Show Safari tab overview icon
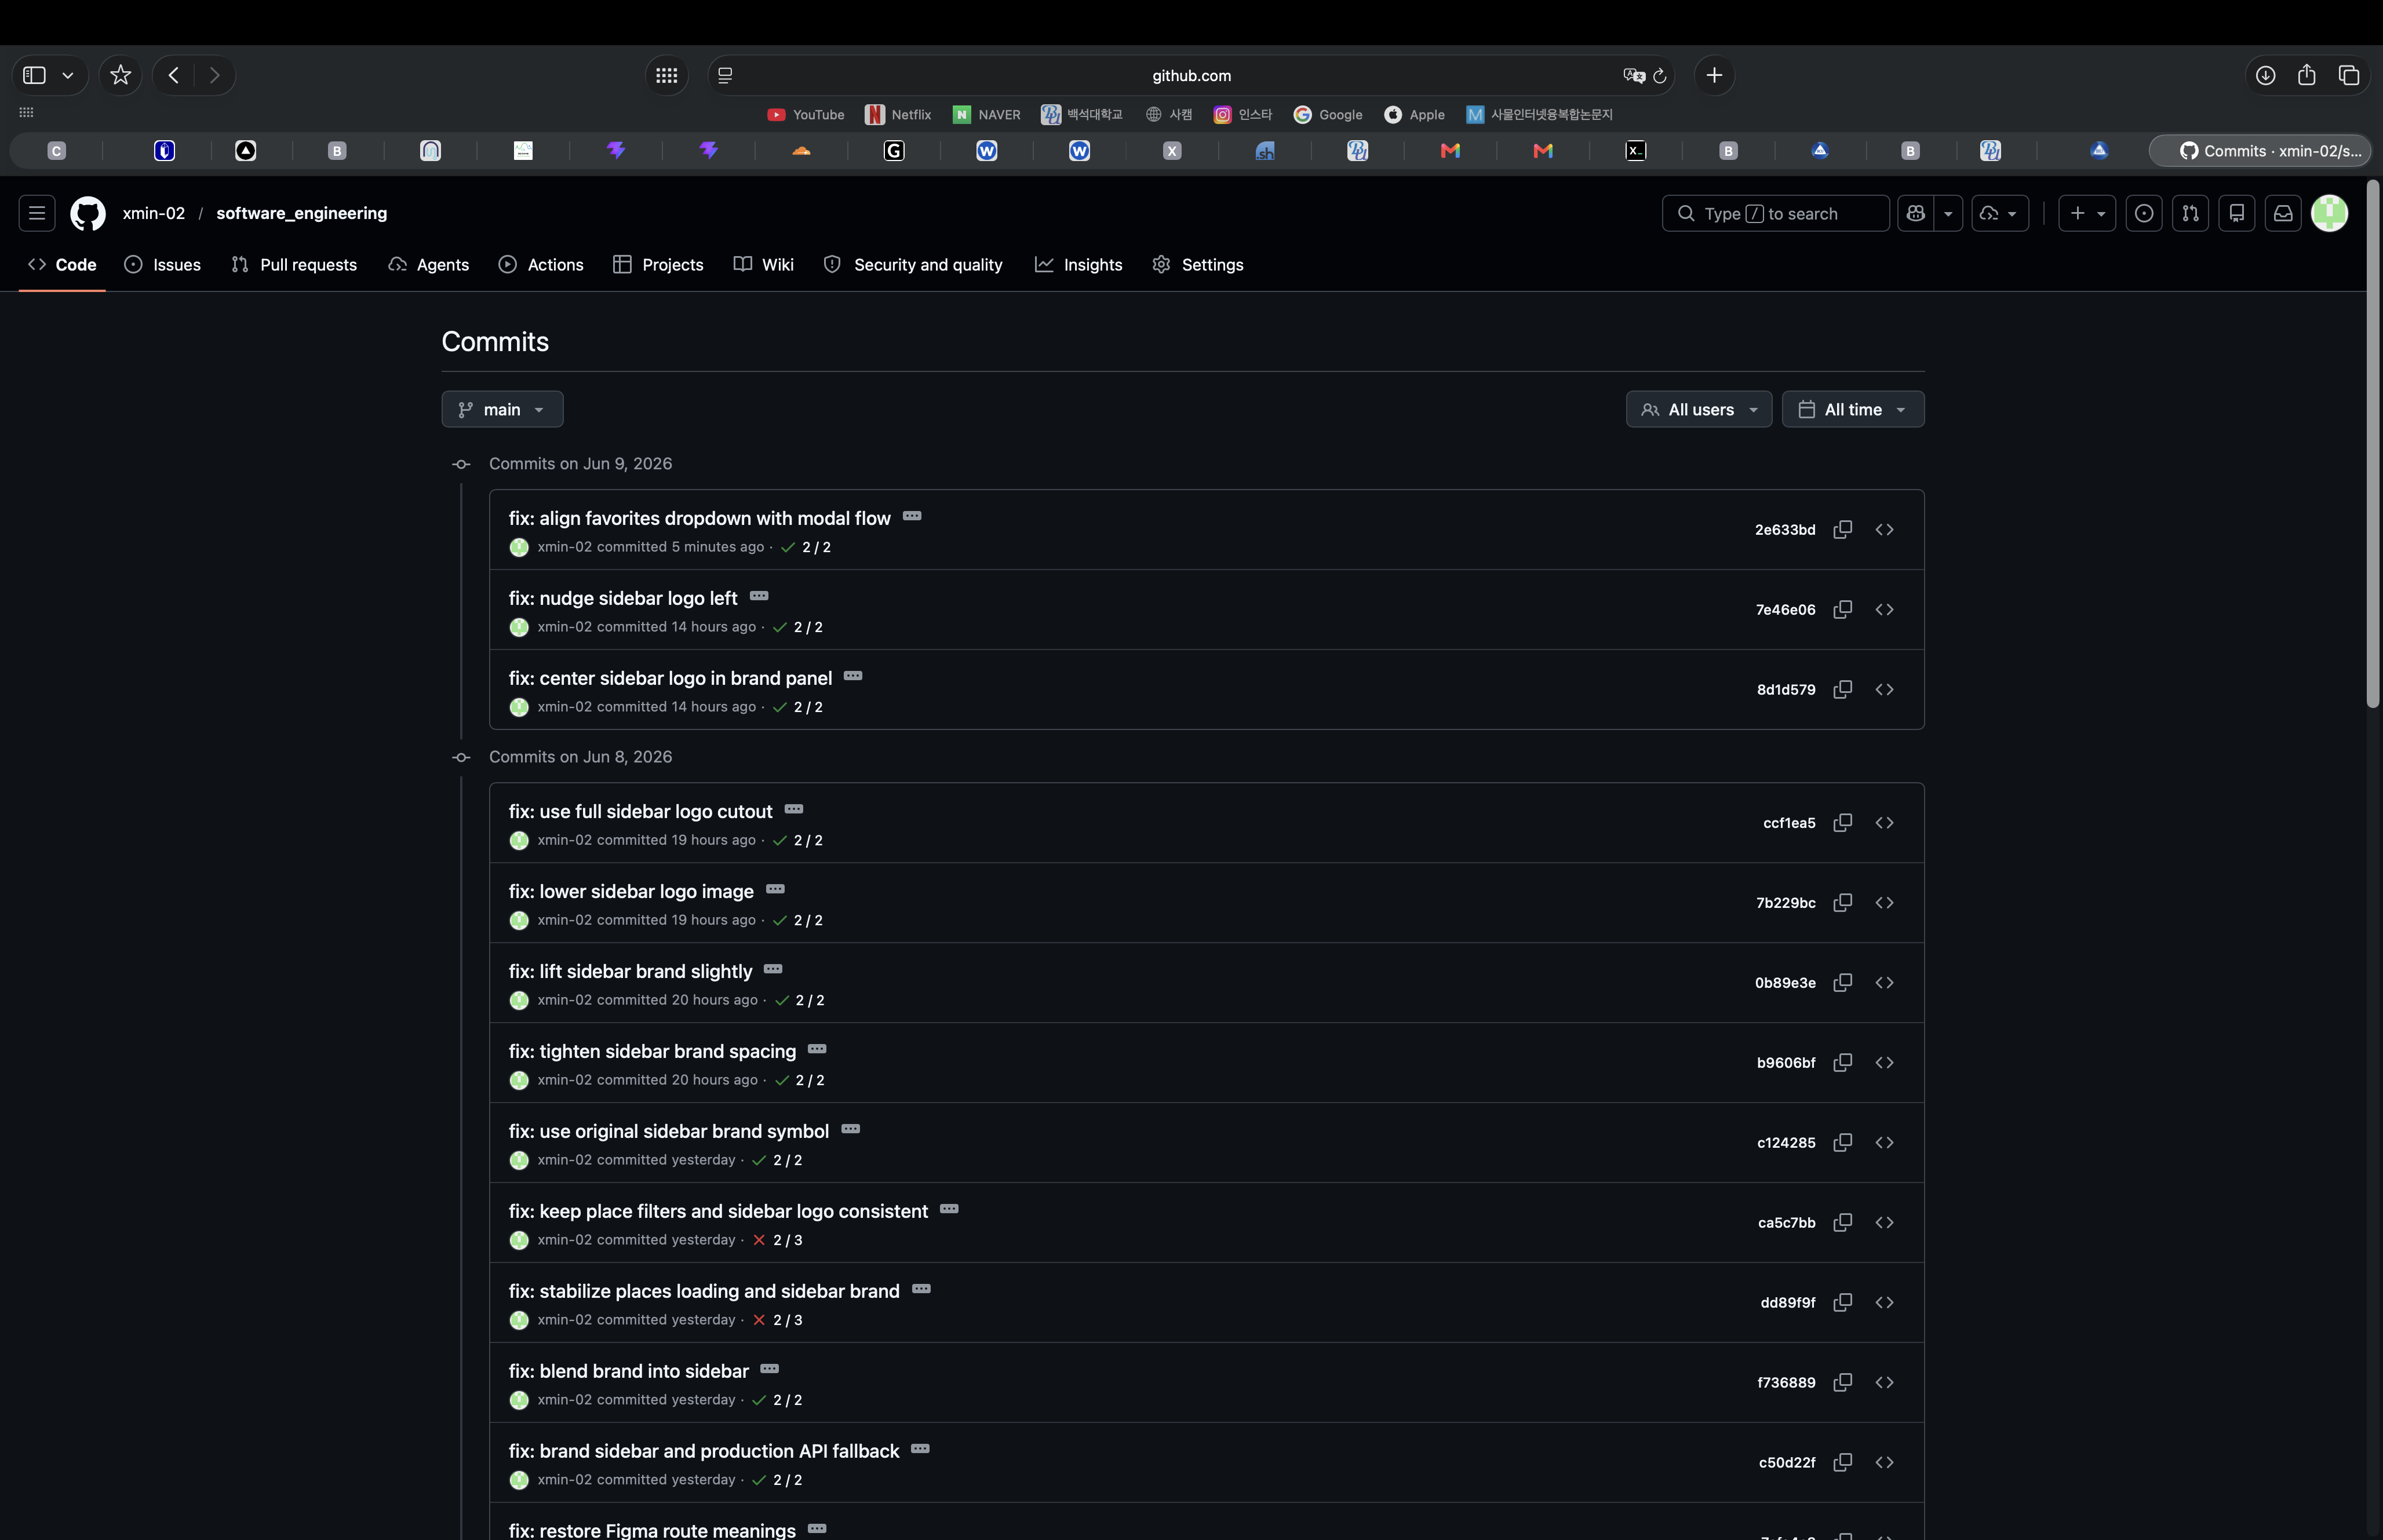 [x=2349, y=75]
